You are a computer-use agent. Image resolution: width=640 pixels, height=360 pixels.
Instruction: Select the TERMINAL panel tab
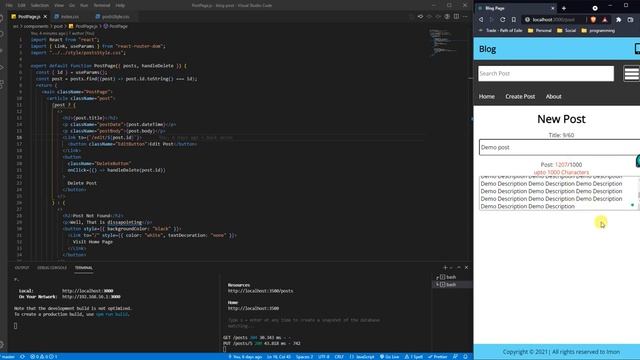pyautogui.click(x=84, y=268)
